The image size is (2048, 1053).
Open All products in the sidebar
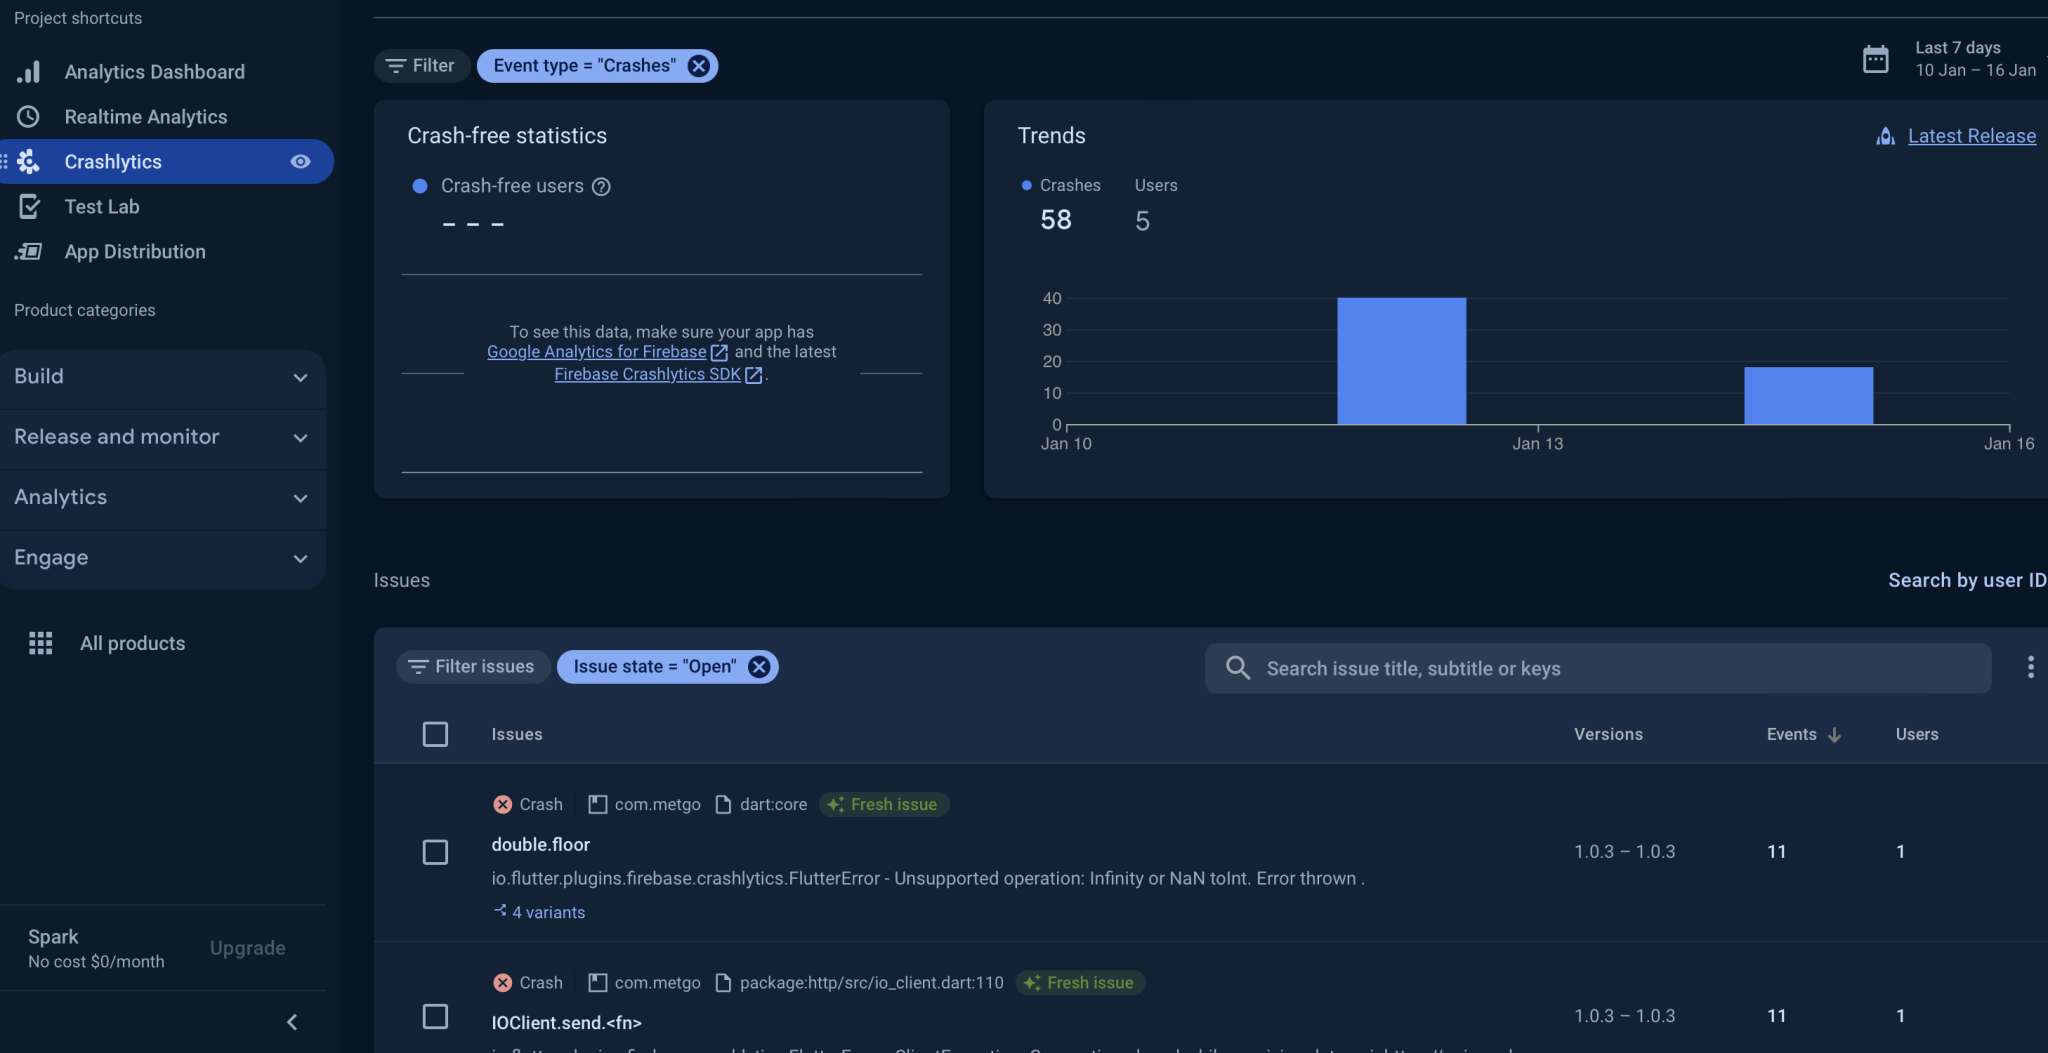132,644
